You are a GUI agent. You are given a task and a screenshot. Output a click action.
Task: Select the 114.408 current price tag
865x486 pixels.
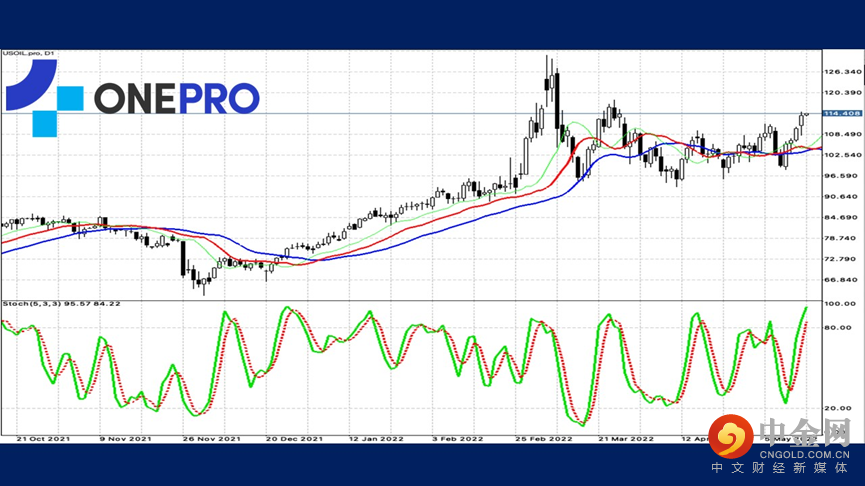tap(842, 113)
